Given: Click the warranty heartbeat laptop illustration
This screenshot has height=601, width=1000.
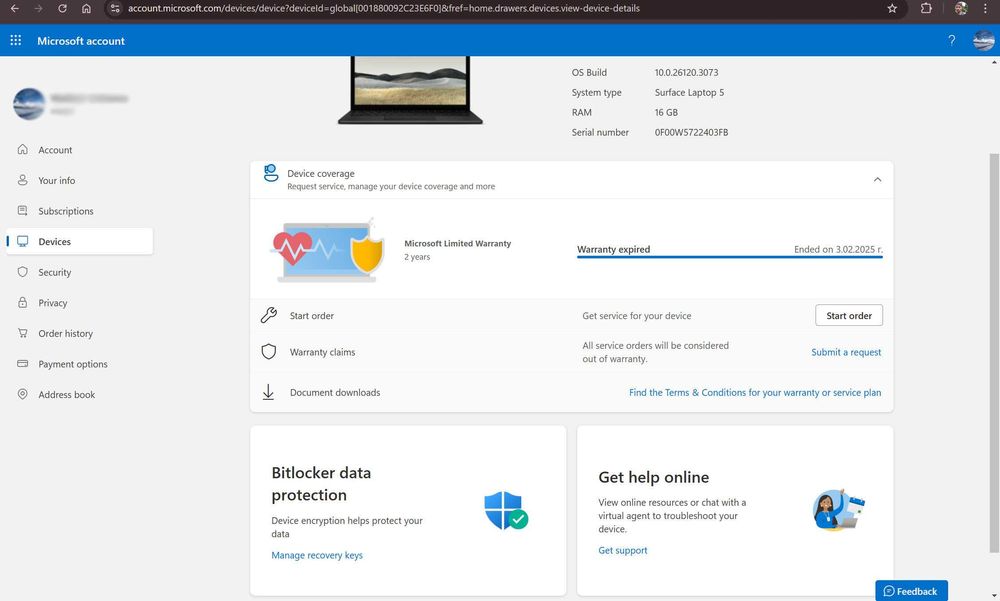Looking at the screenshot, I should coord(329,250).
